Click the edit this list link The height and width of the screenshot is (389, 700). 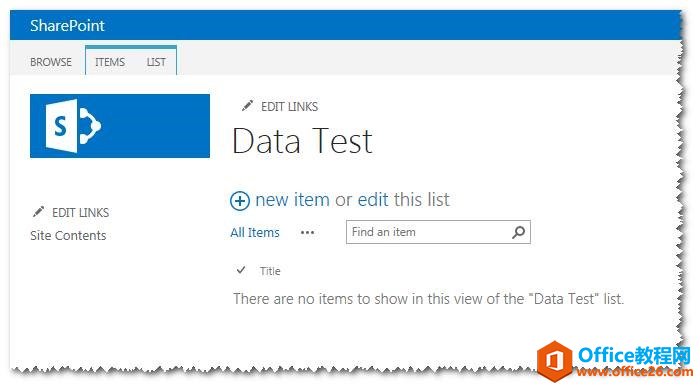(x=404, y=199)
